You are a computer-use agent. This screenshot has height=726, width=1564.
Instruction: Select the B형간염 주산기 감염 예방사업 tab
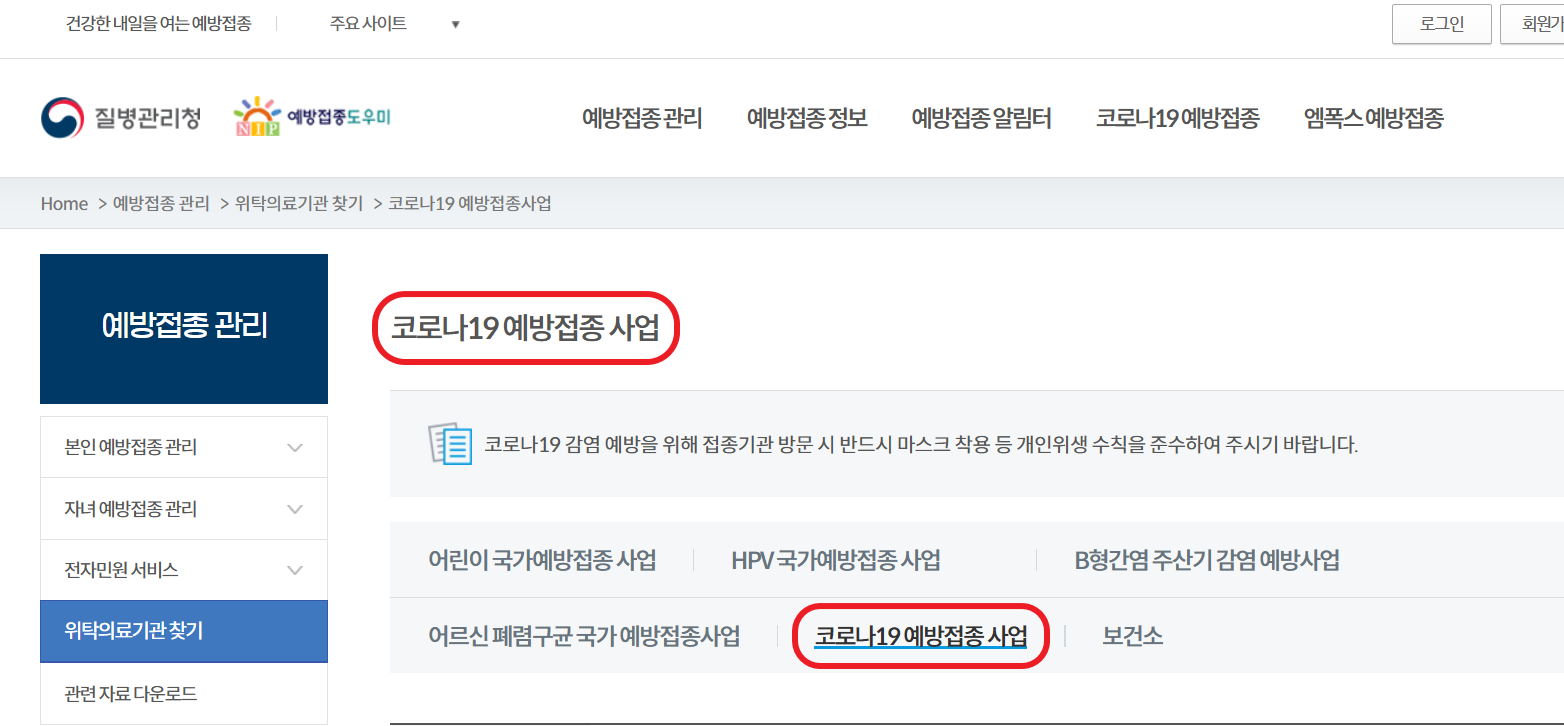click(1207, 559)
